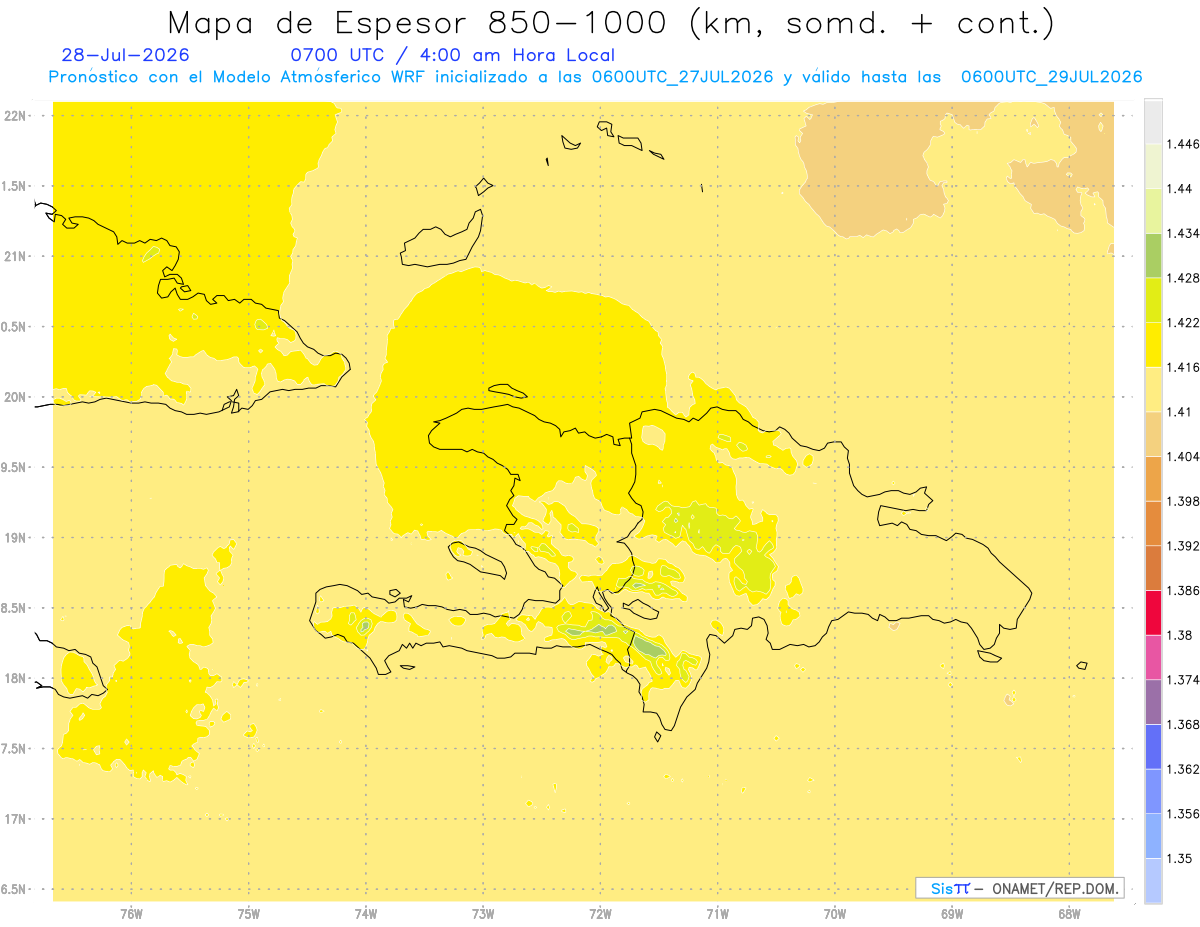Click the legend value '1.356'
Viewport: 1200px width, 927px height.
coord(1183,814)
